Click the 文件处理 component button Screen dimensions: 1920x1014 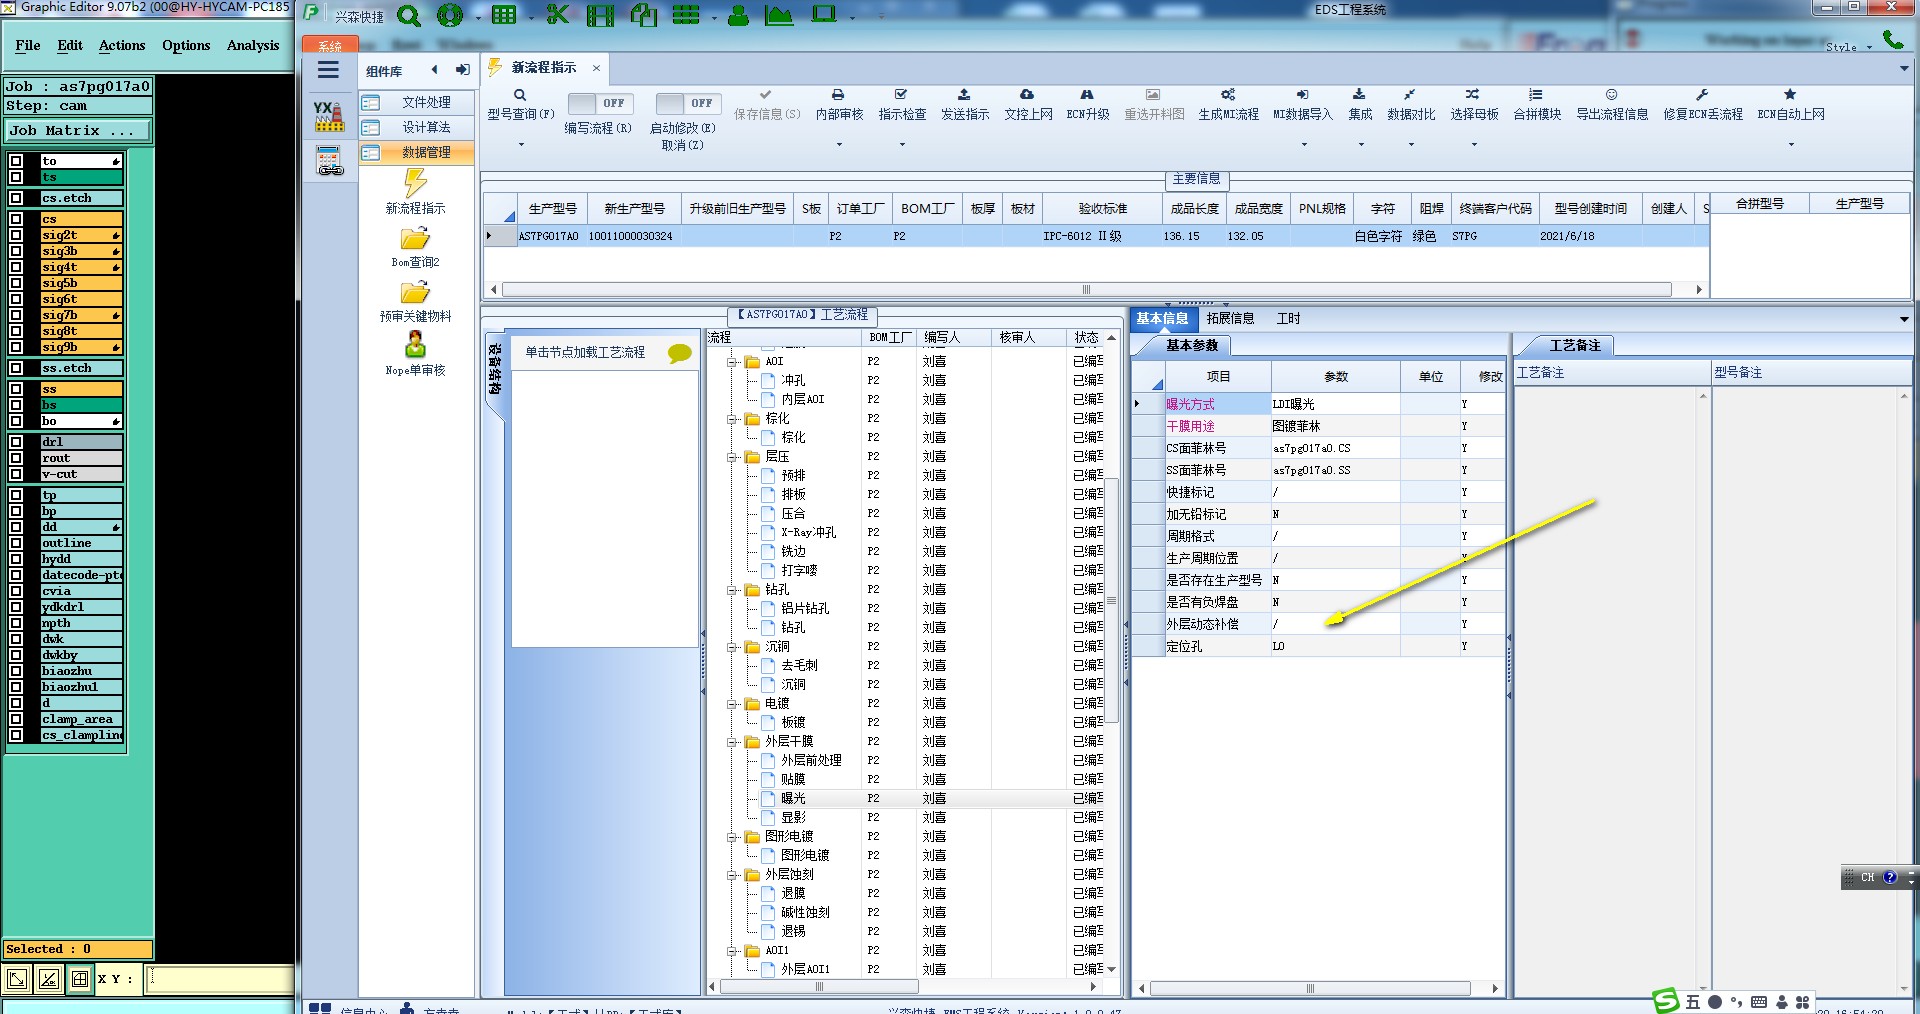coord(416,102)
